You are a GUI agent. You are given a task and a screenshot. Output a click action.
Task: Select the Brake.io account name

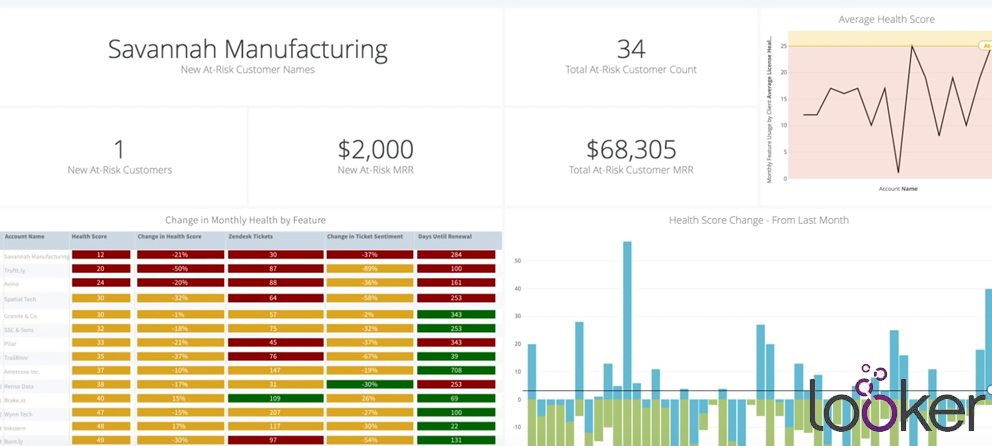(15, 398)
